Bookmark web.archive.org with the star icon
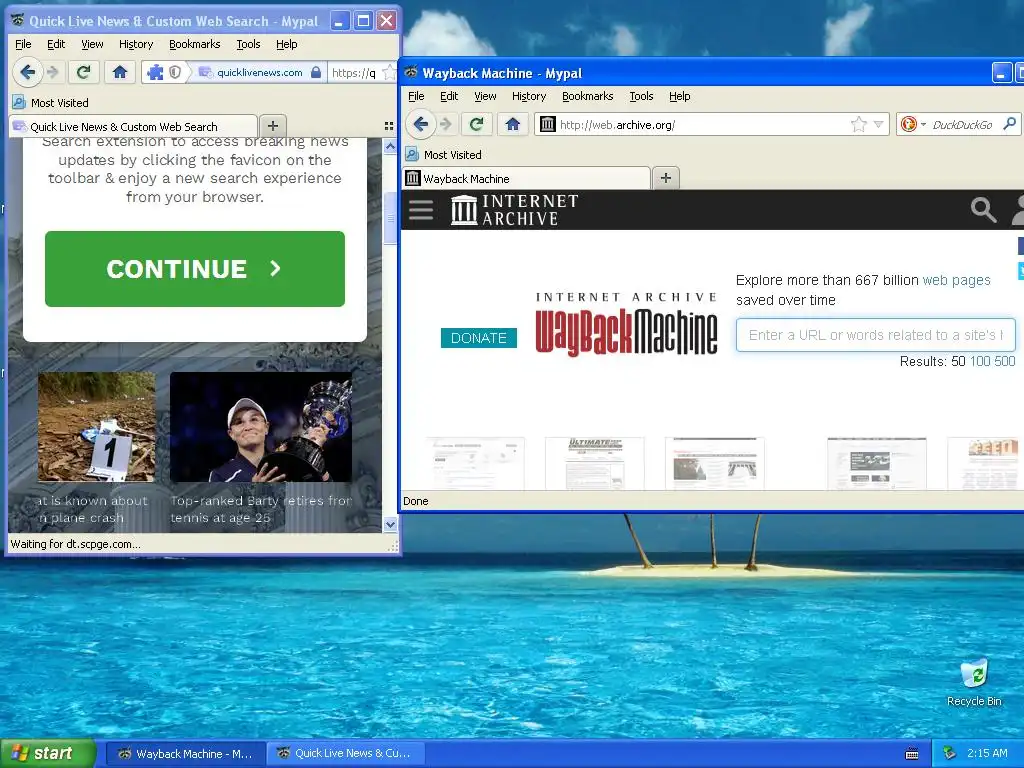Viewport: 1024px width, 768px height. (x=859, y=124)
